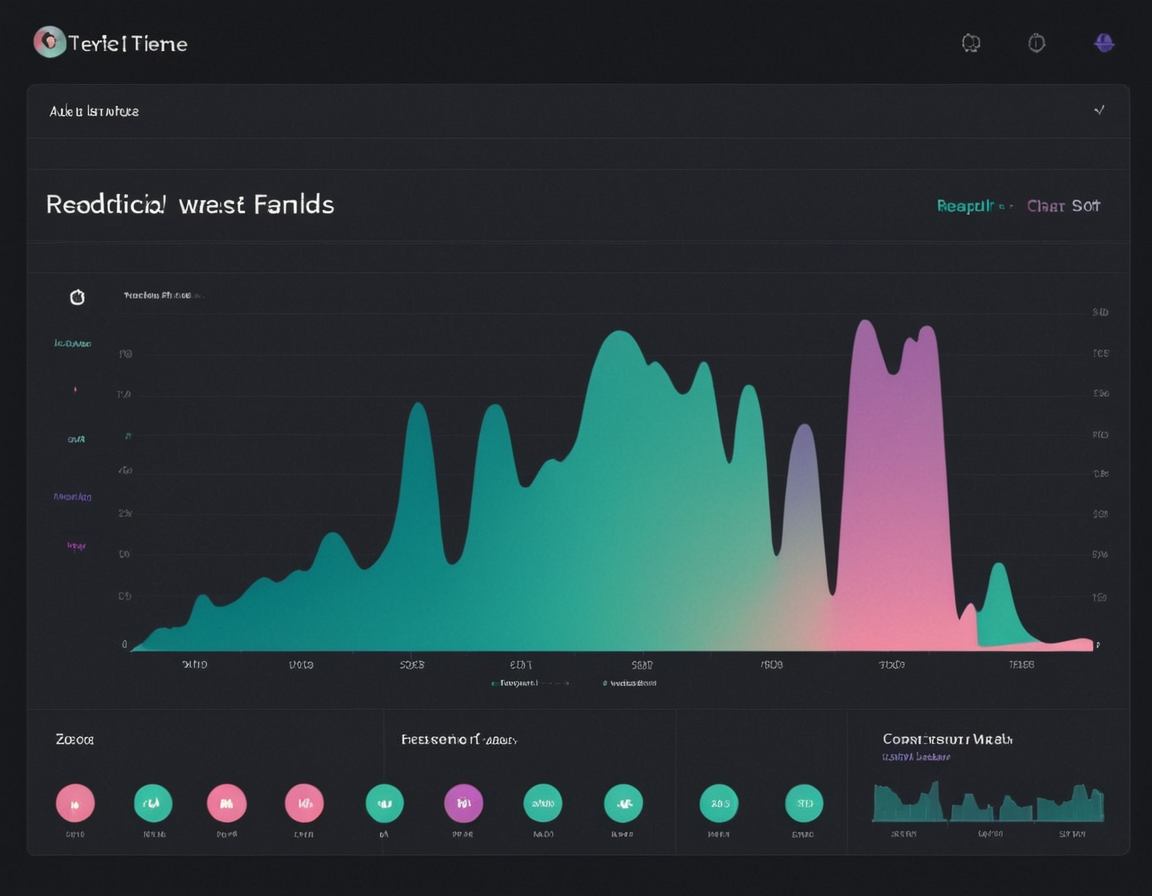
Task: Click the white "Sot" option
Action: pyautogui.click(x=1086, y=206)
